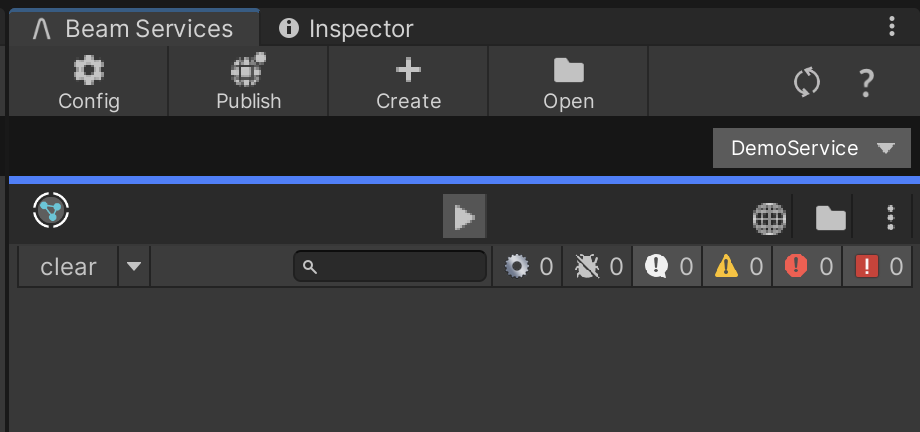Refresh the Beam Services panel
920x432 pixels.
[807, 83]
